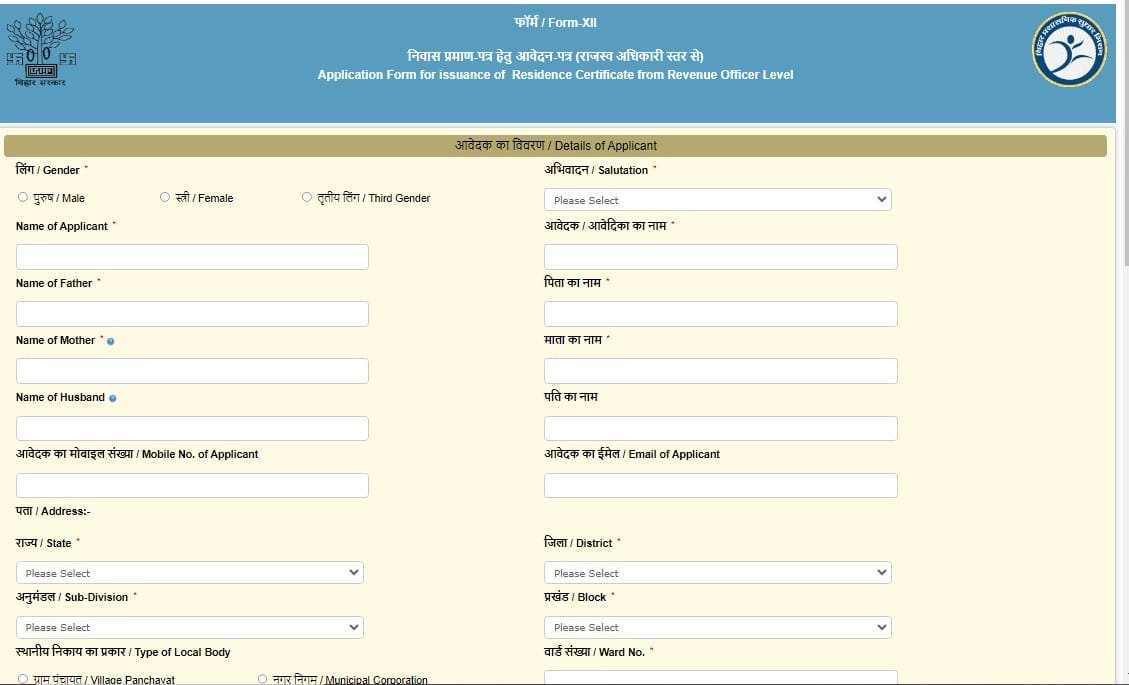Expand the Sub-Division dropdown
This screenshot has height=685, width=1129.
pyautogui.click(x=189, y=627)
